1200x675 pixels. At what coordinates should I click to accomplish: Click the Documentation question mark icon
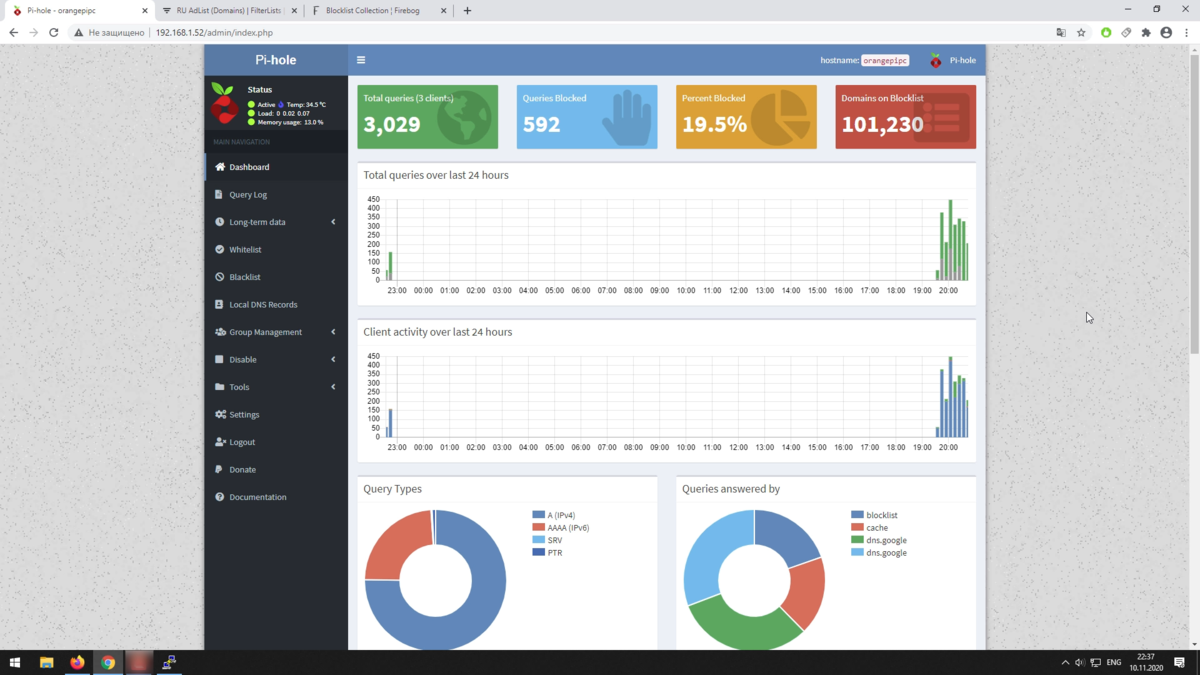click(x=220, y=497)
